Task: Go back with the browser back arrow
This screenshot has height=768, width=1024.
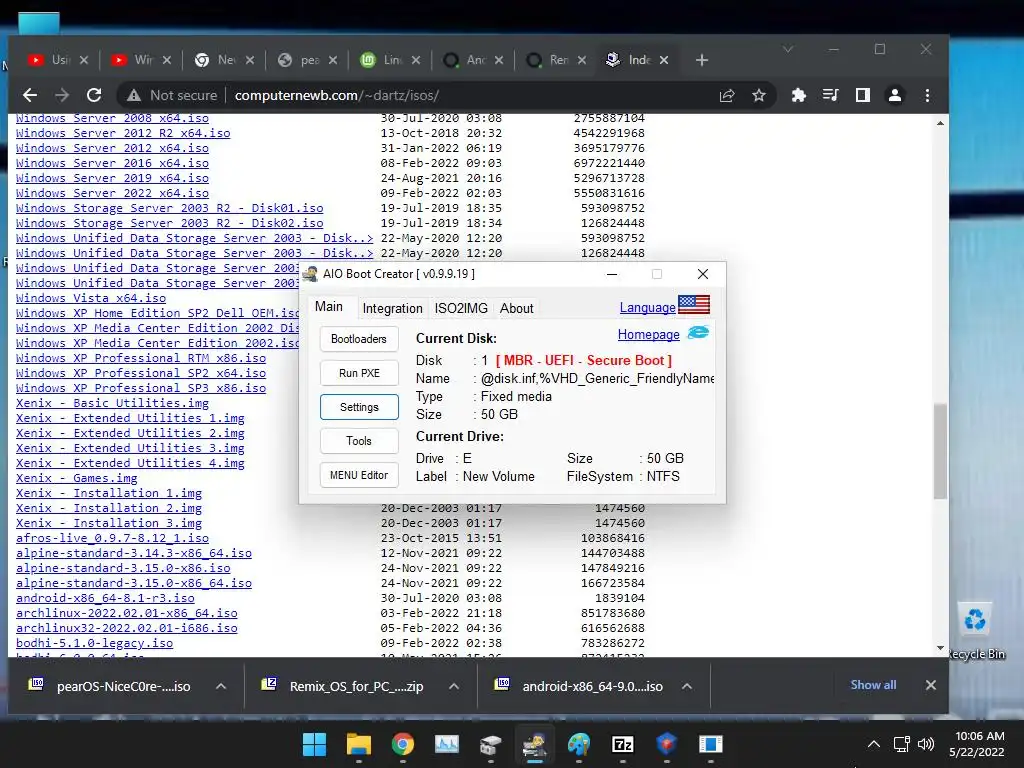Action: tap(30, 95)
